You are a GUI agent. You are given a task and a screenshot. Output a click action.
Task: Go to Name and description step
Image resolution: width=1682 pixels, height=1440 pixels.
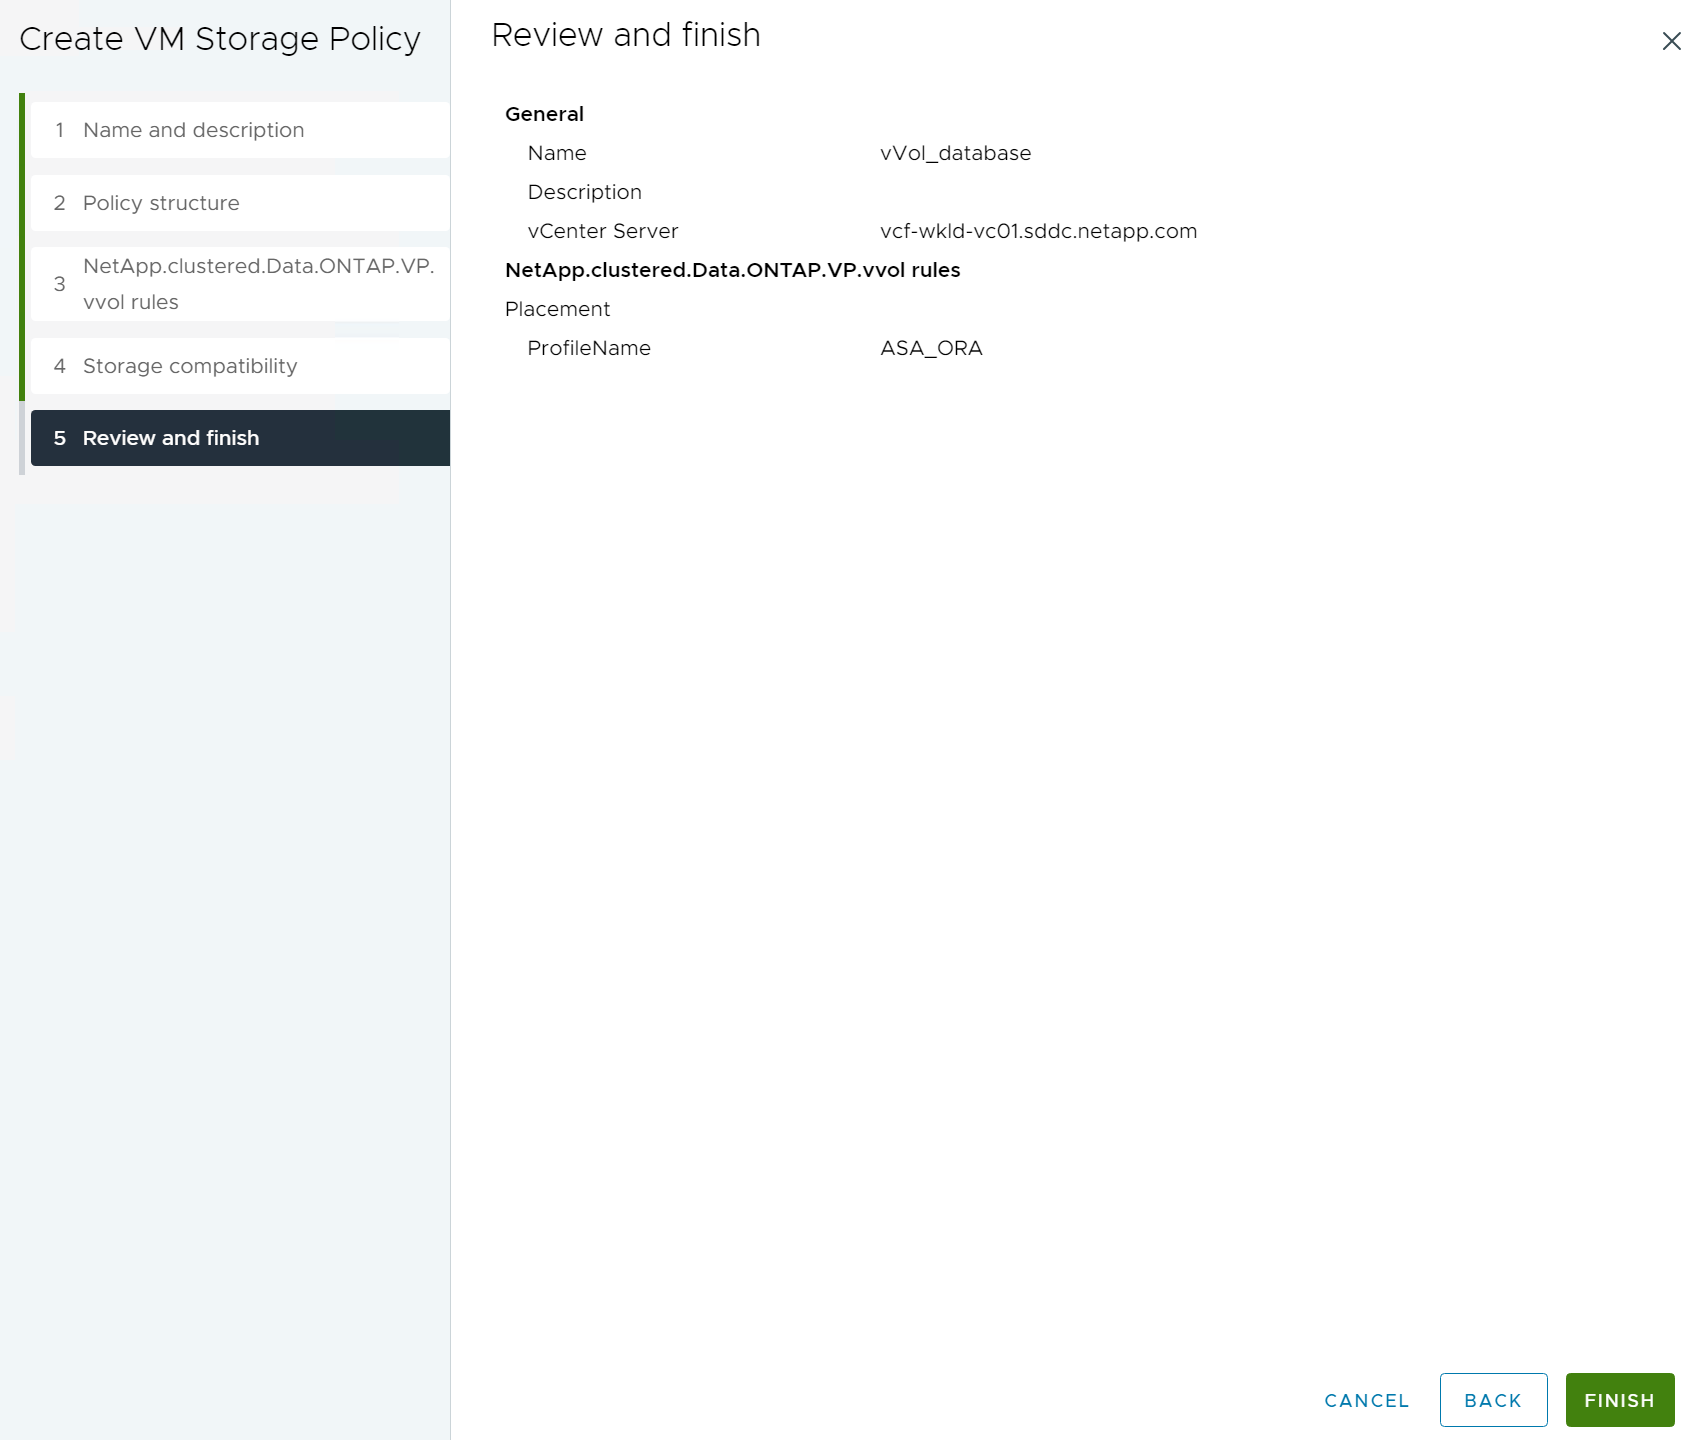193,130
